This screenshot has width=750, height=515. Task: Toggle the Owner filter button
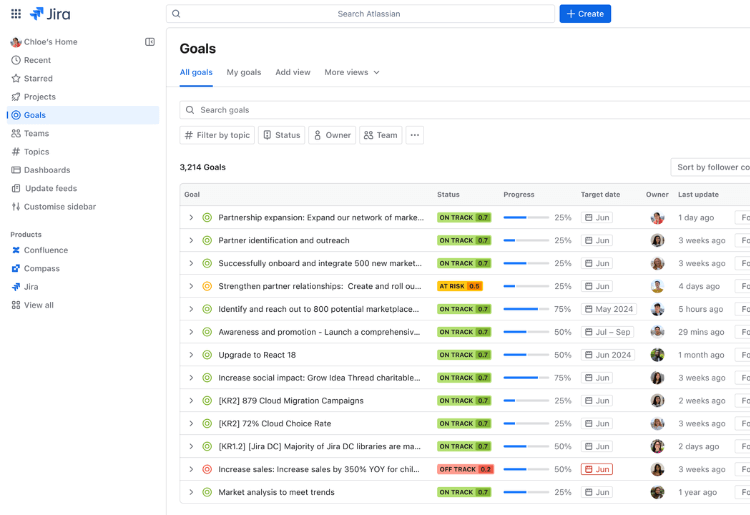331,135
